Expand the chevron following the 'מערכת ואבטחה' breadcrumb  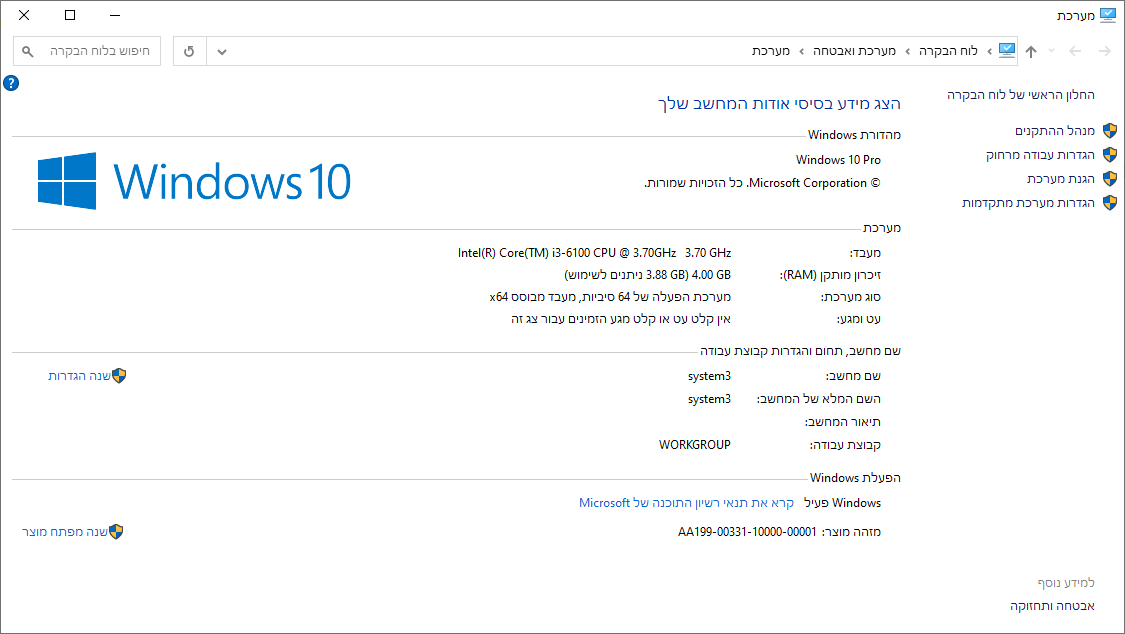(801, 51)
